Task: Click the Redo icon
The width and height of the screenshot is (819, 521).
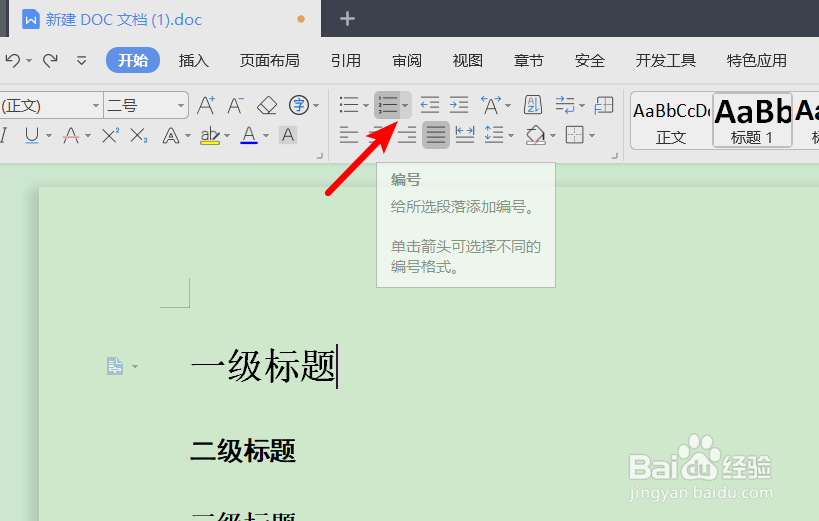Action: click(x=50, y=61)
